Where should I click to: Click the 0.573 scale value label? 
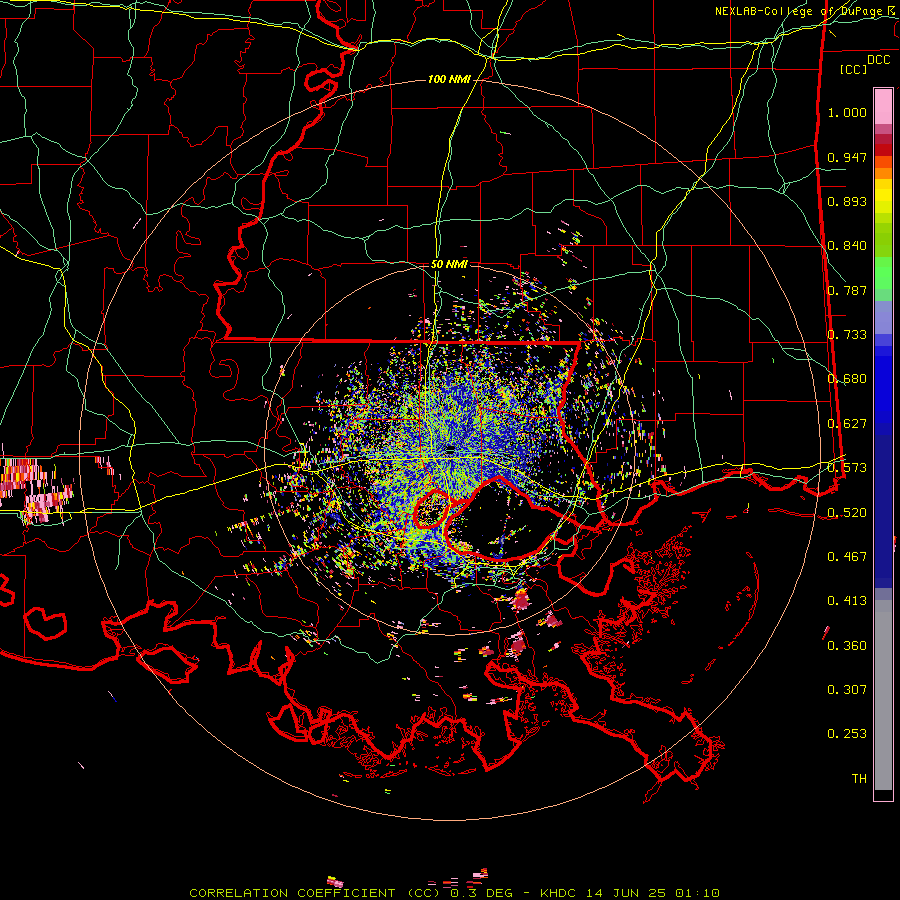[847, 468]
